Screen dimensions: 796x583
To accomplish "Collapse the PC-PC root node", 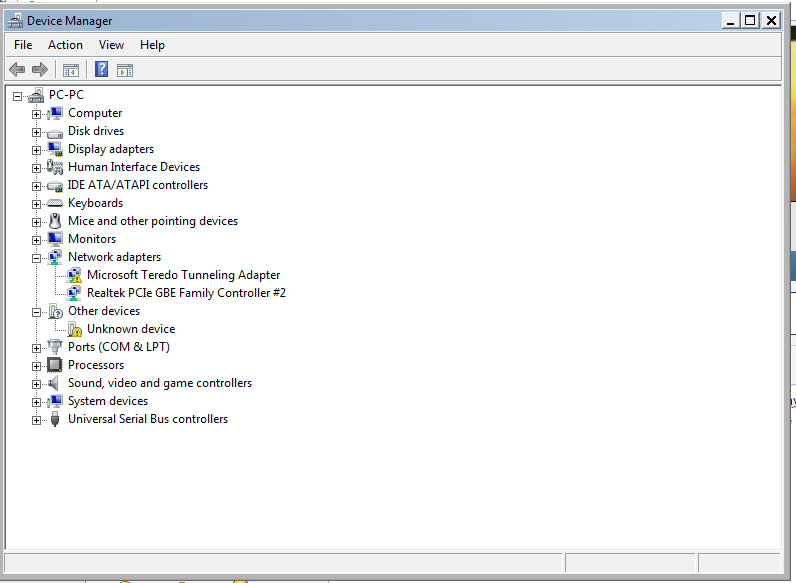I will click(17, 96).
